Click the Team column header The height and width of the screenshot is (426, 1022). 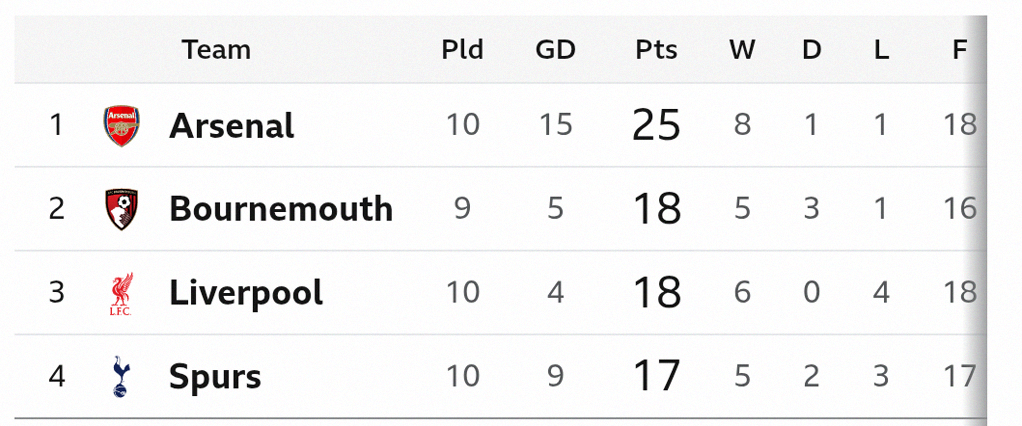(x=216, y=50)
